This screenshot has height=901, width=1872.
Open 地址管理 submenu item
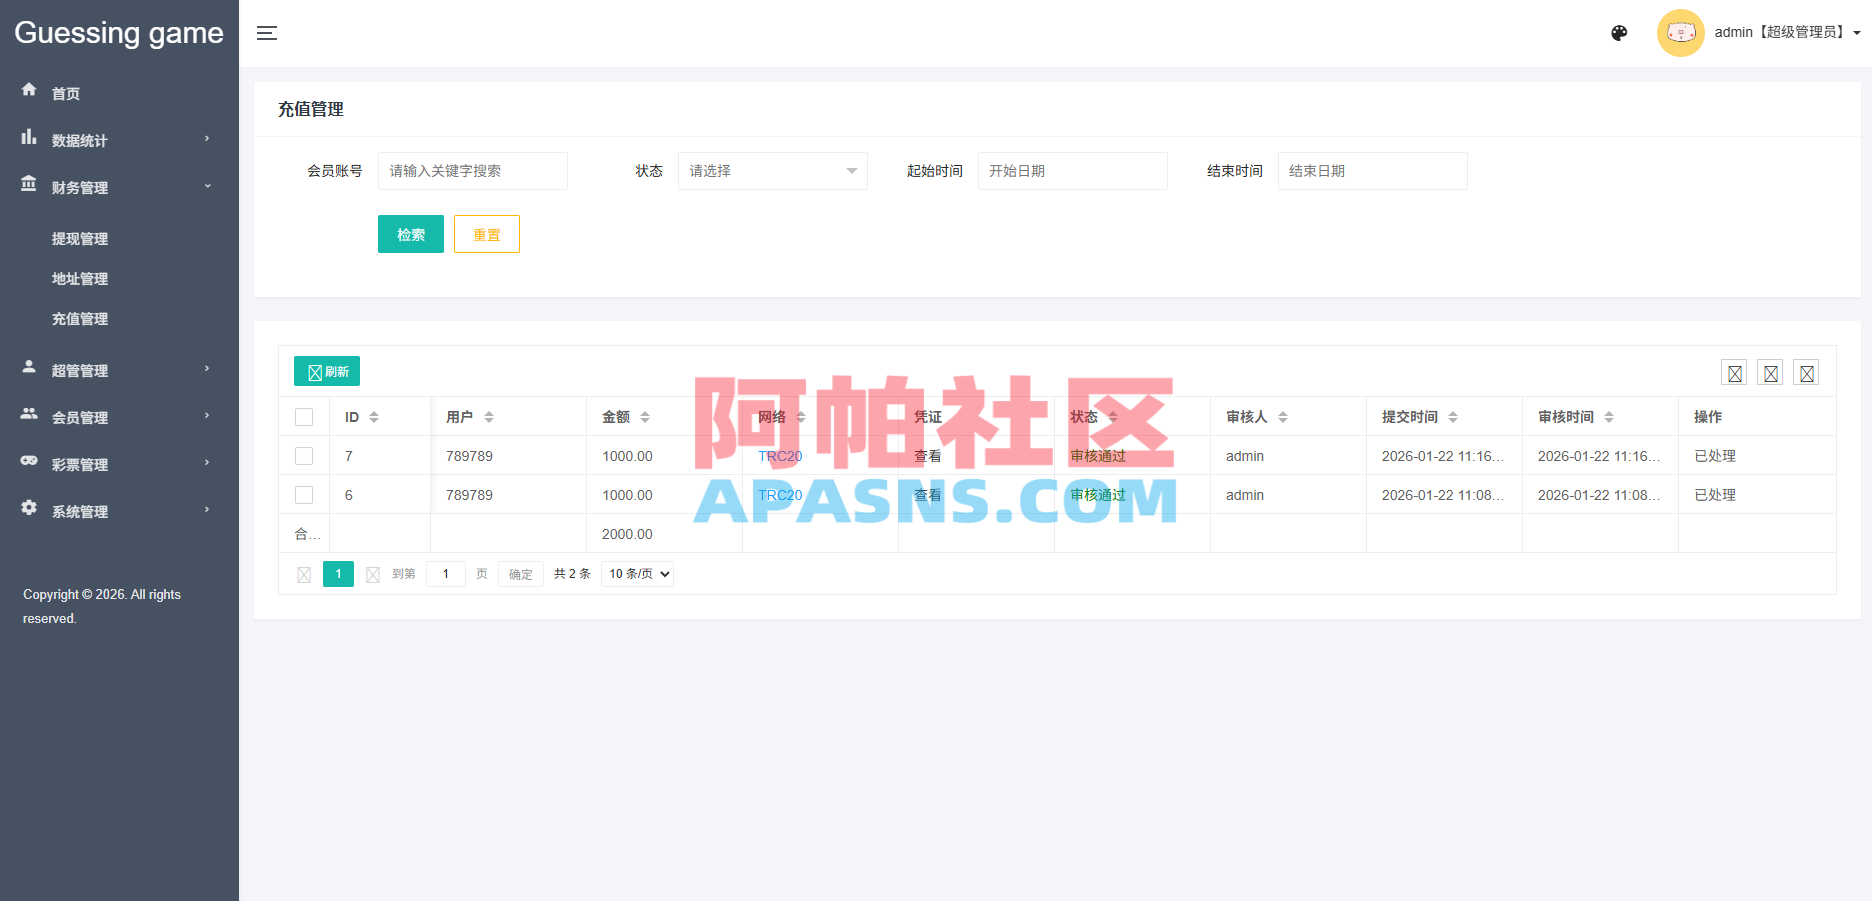tap(80, 279)
